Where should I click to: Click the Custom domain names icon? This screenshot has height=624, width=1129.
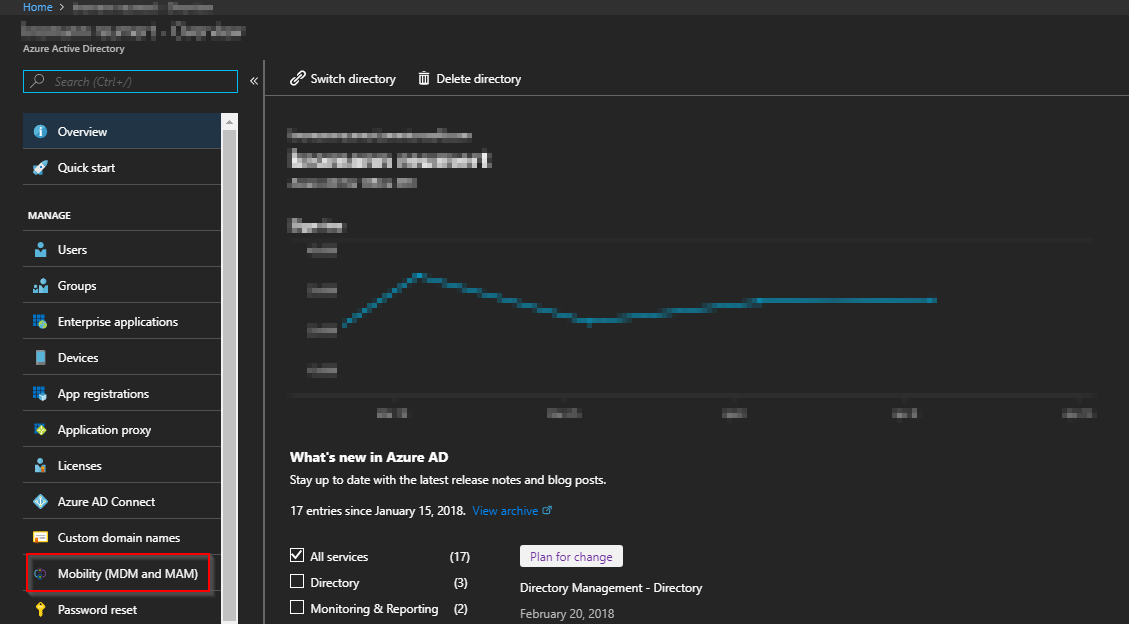pos(40,538)
